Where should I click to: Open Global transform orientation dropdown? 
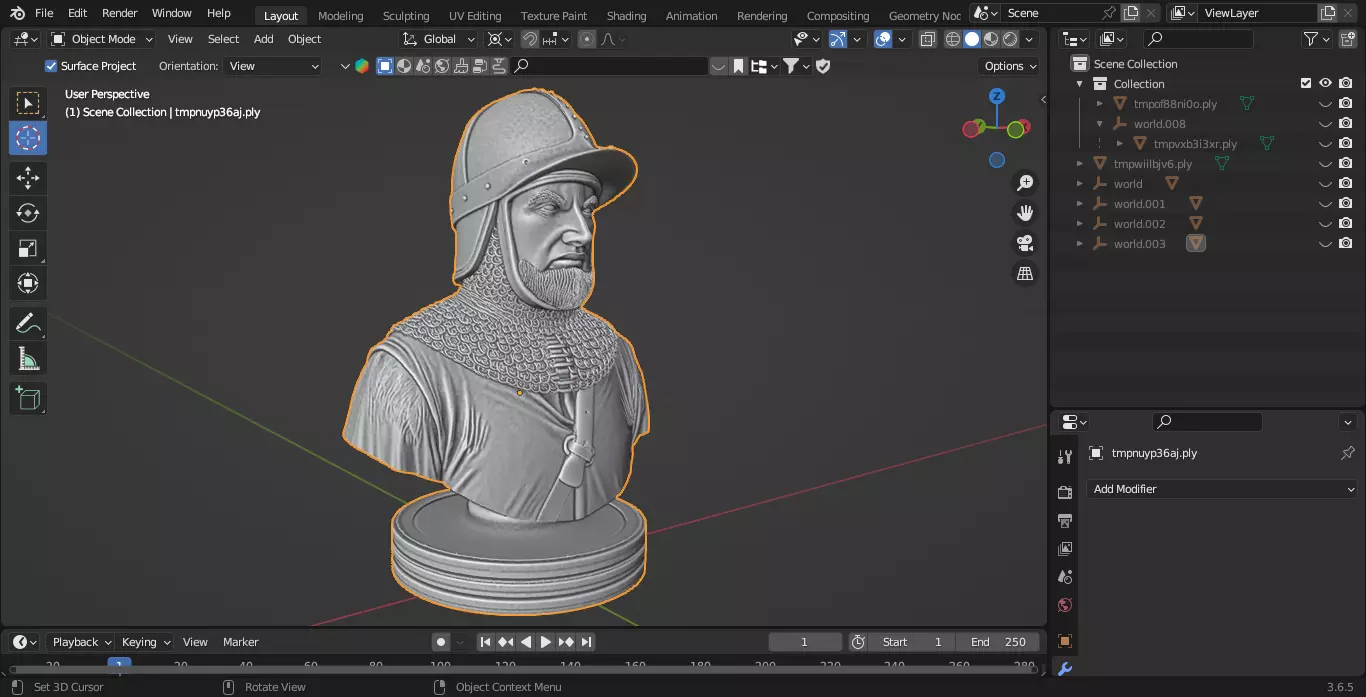[x=440, y=39]
